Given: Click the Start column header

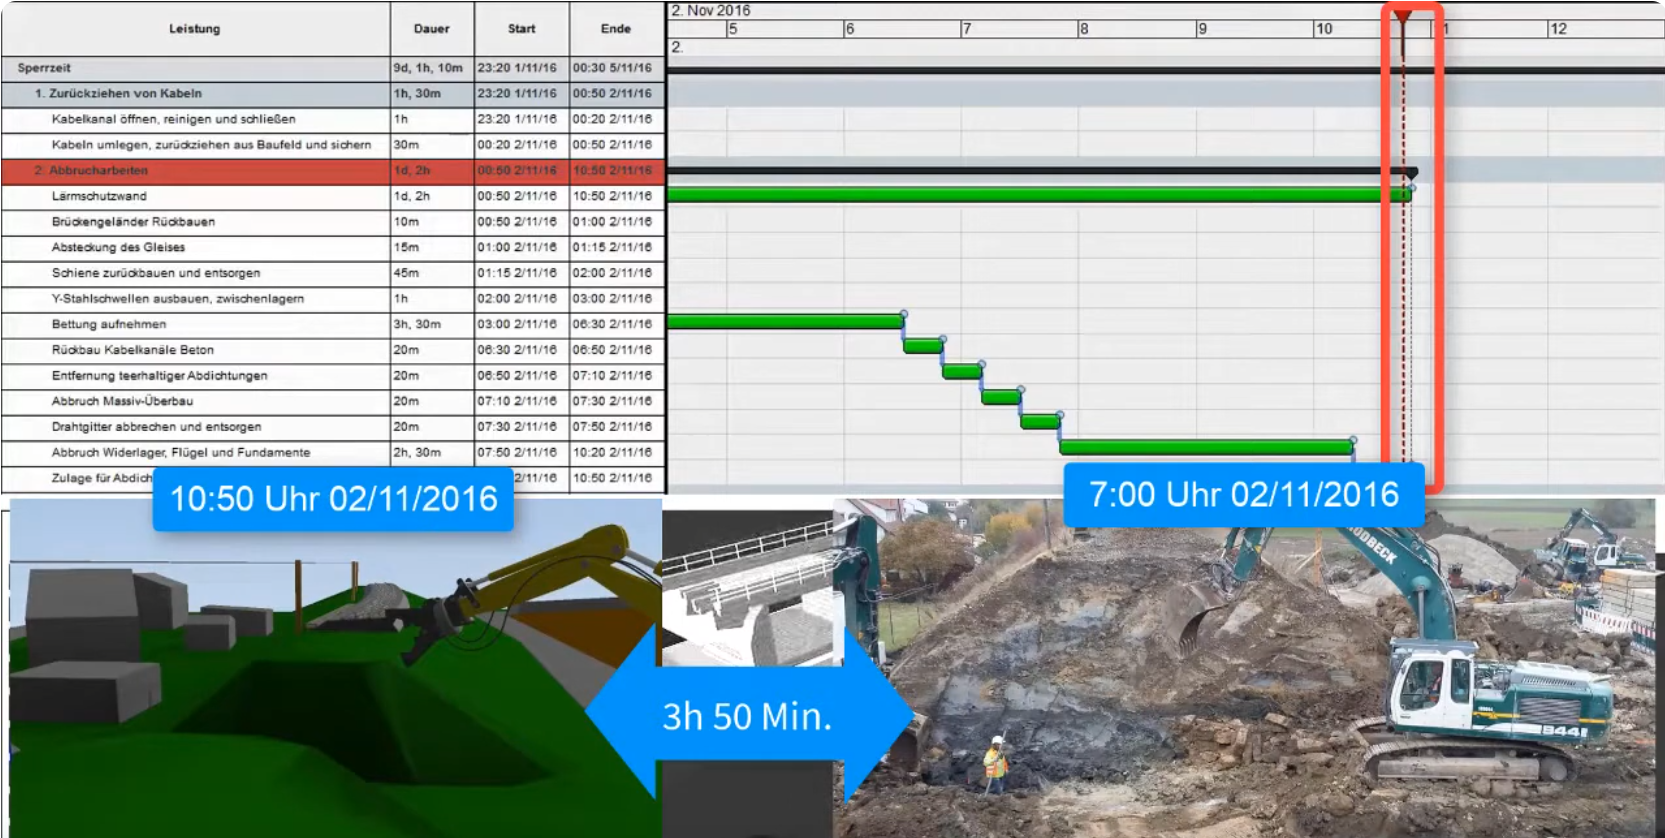Looking at the screenshot, I should pos(521,29).
